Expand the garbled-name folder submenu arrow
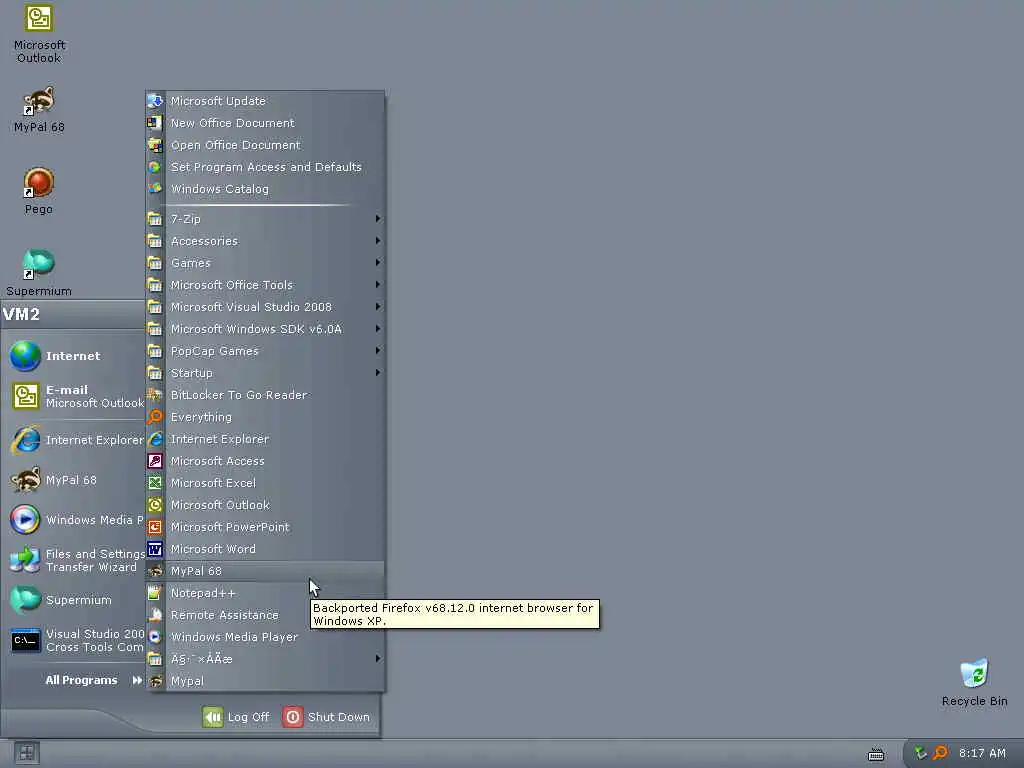1024x768 pixels. [377, 659]
